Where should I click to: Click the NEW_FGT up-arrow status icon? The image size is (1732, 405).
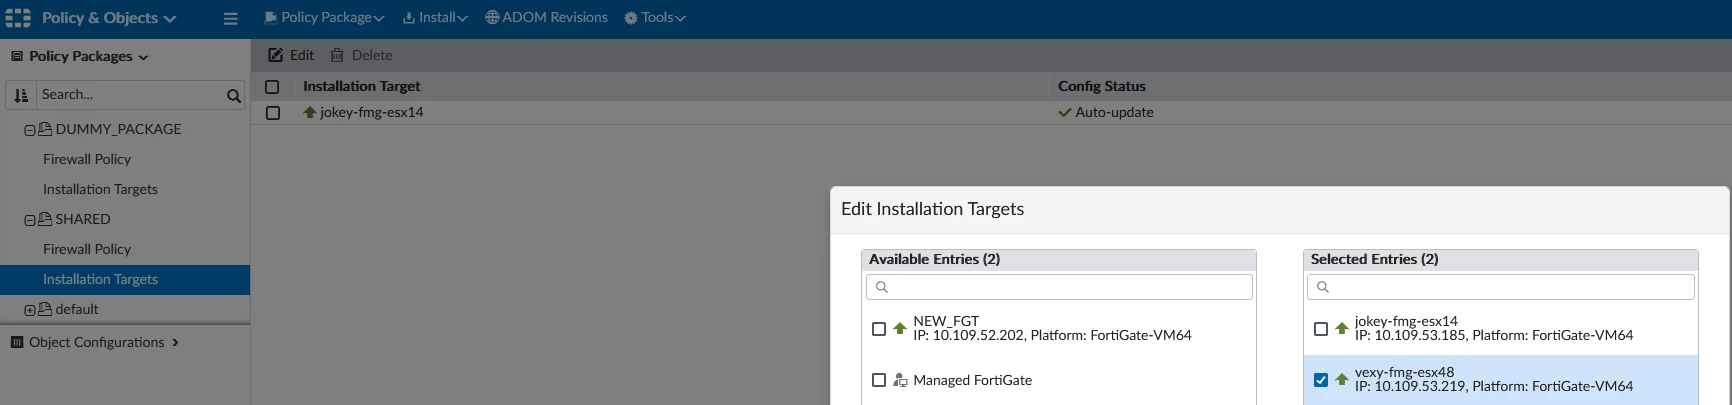point(900,328)
